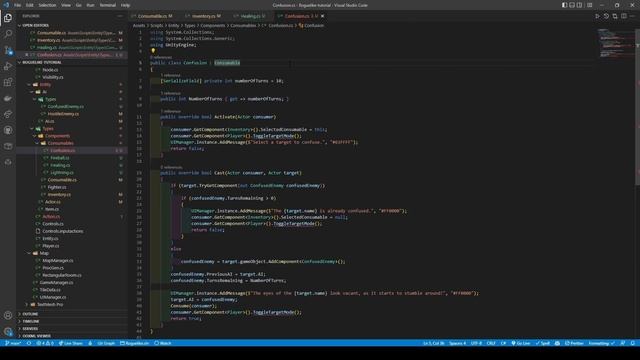Expand the Timeline section
Image resolution: width=640 pixels, height=360 pixels.
(x=31, y=321)
